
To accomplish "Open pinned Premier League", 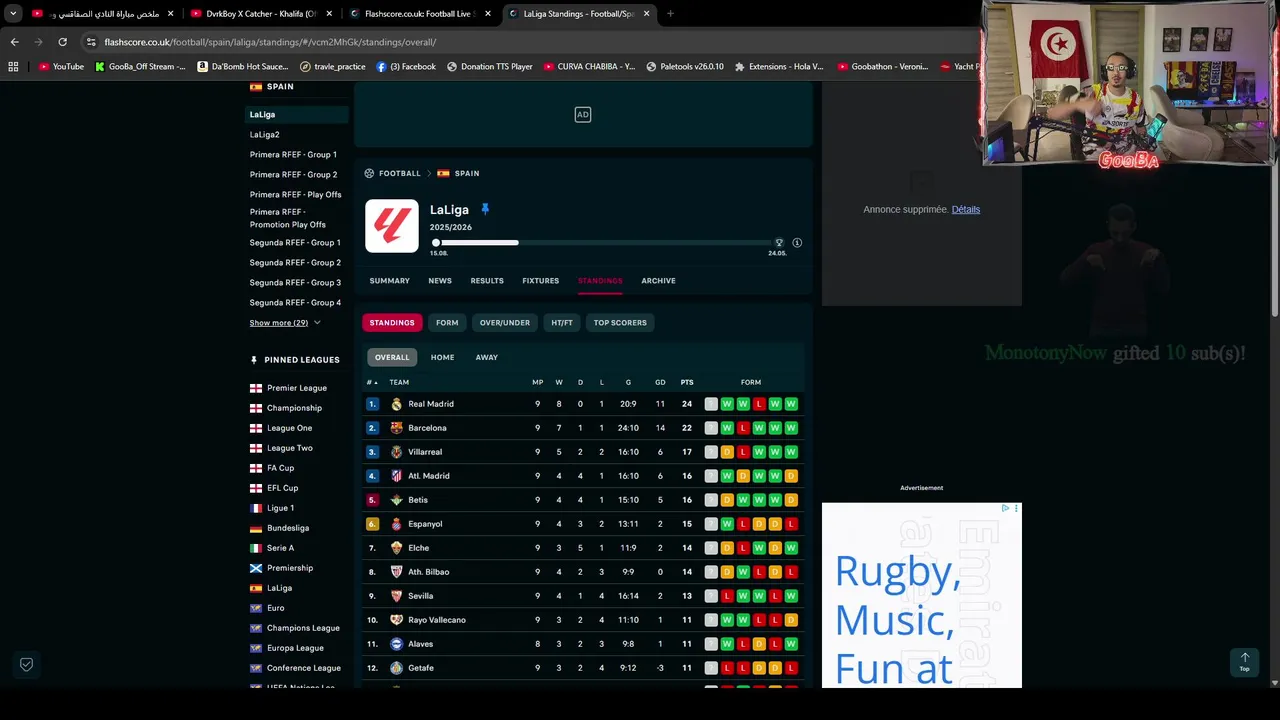I will [297, 388].
